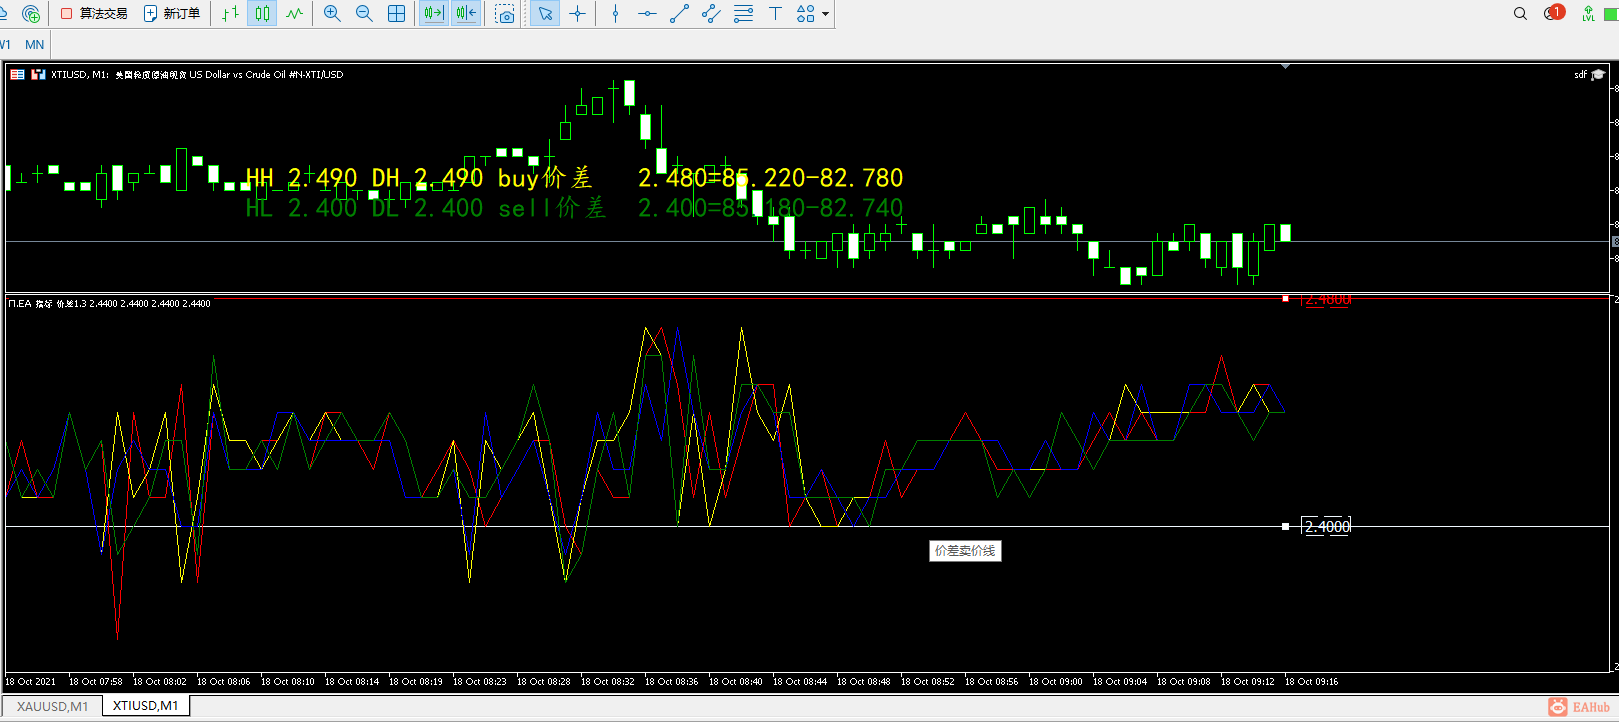Click the 18 Oct 09:16 time label

[1311, 682]
